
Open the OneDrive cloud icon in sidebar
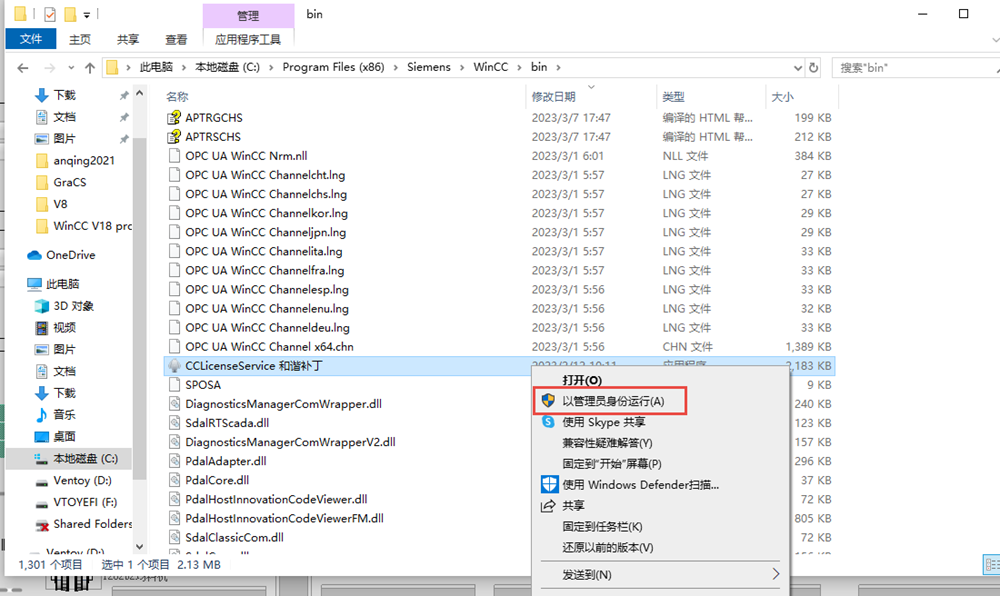(34, 255)
